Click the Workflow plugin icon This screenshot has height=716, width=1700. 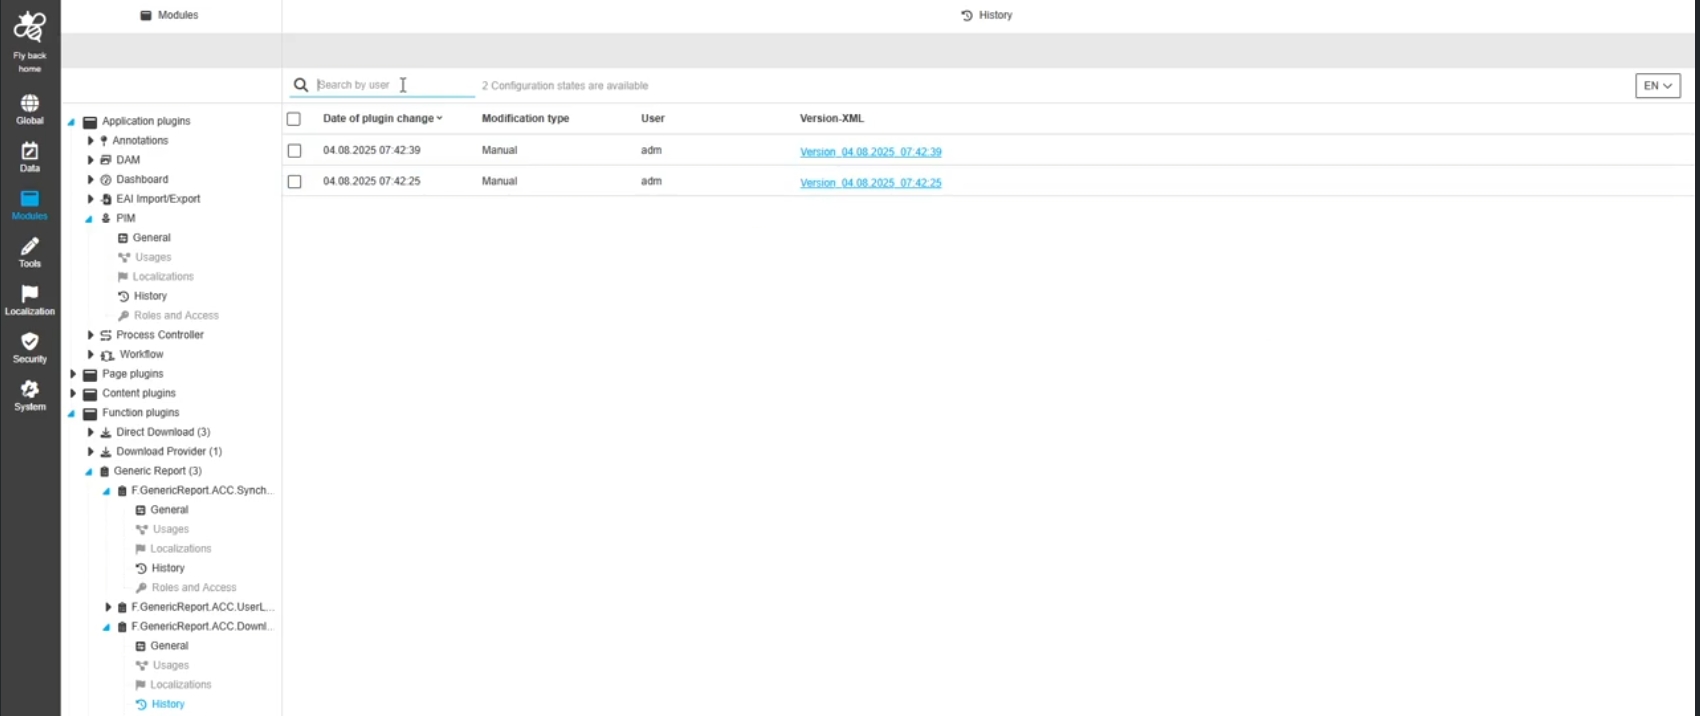point(107,355)
